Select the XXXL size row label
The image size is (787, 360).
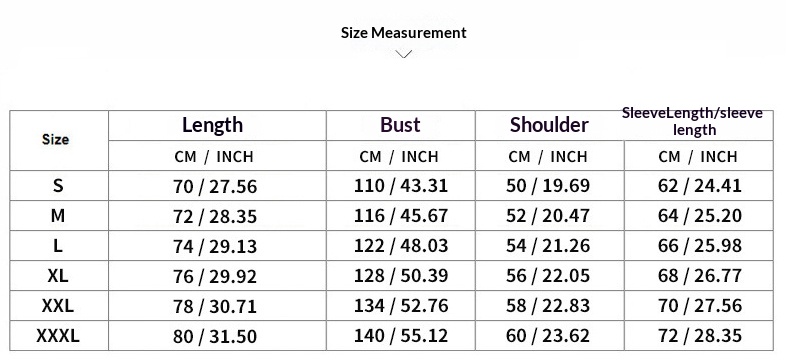click(x=58, y=335)
